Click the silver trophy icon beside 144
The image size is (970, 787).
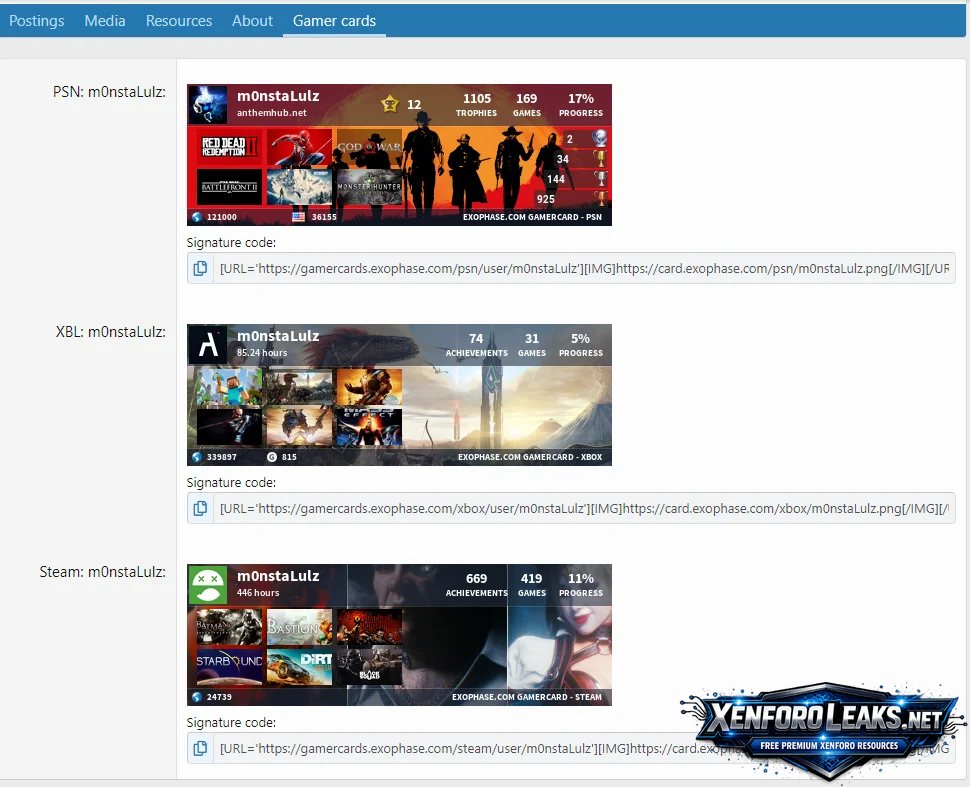pos(599,178)
